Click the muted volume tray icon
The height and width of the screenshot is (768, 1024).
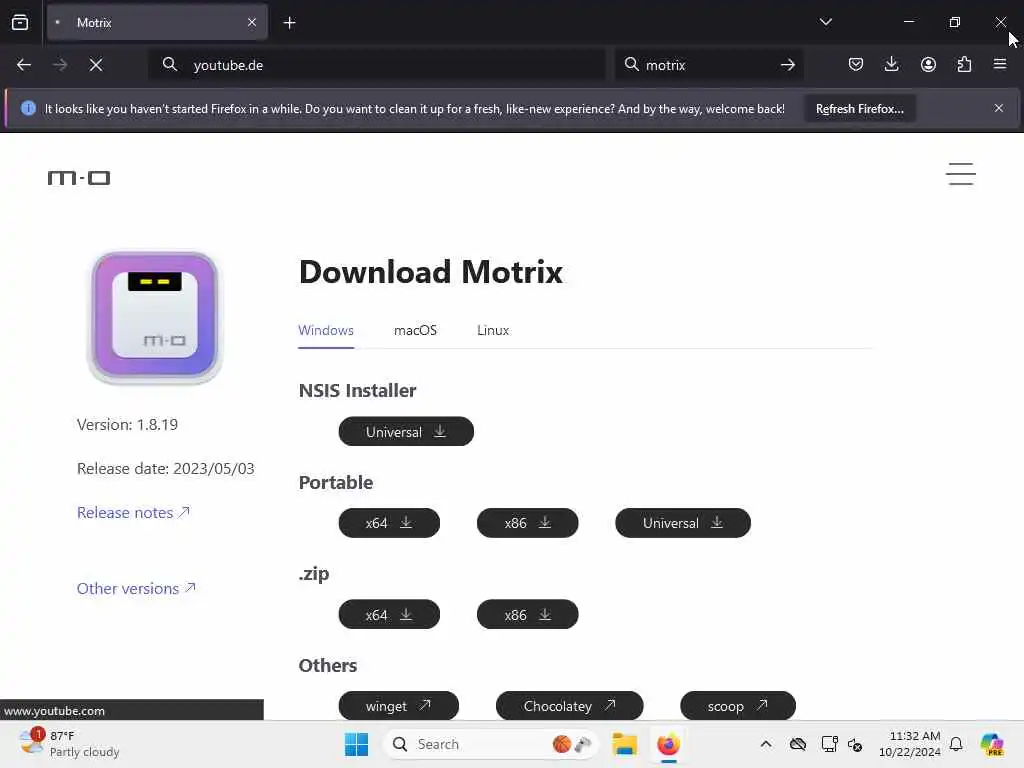tap(855, 744)
